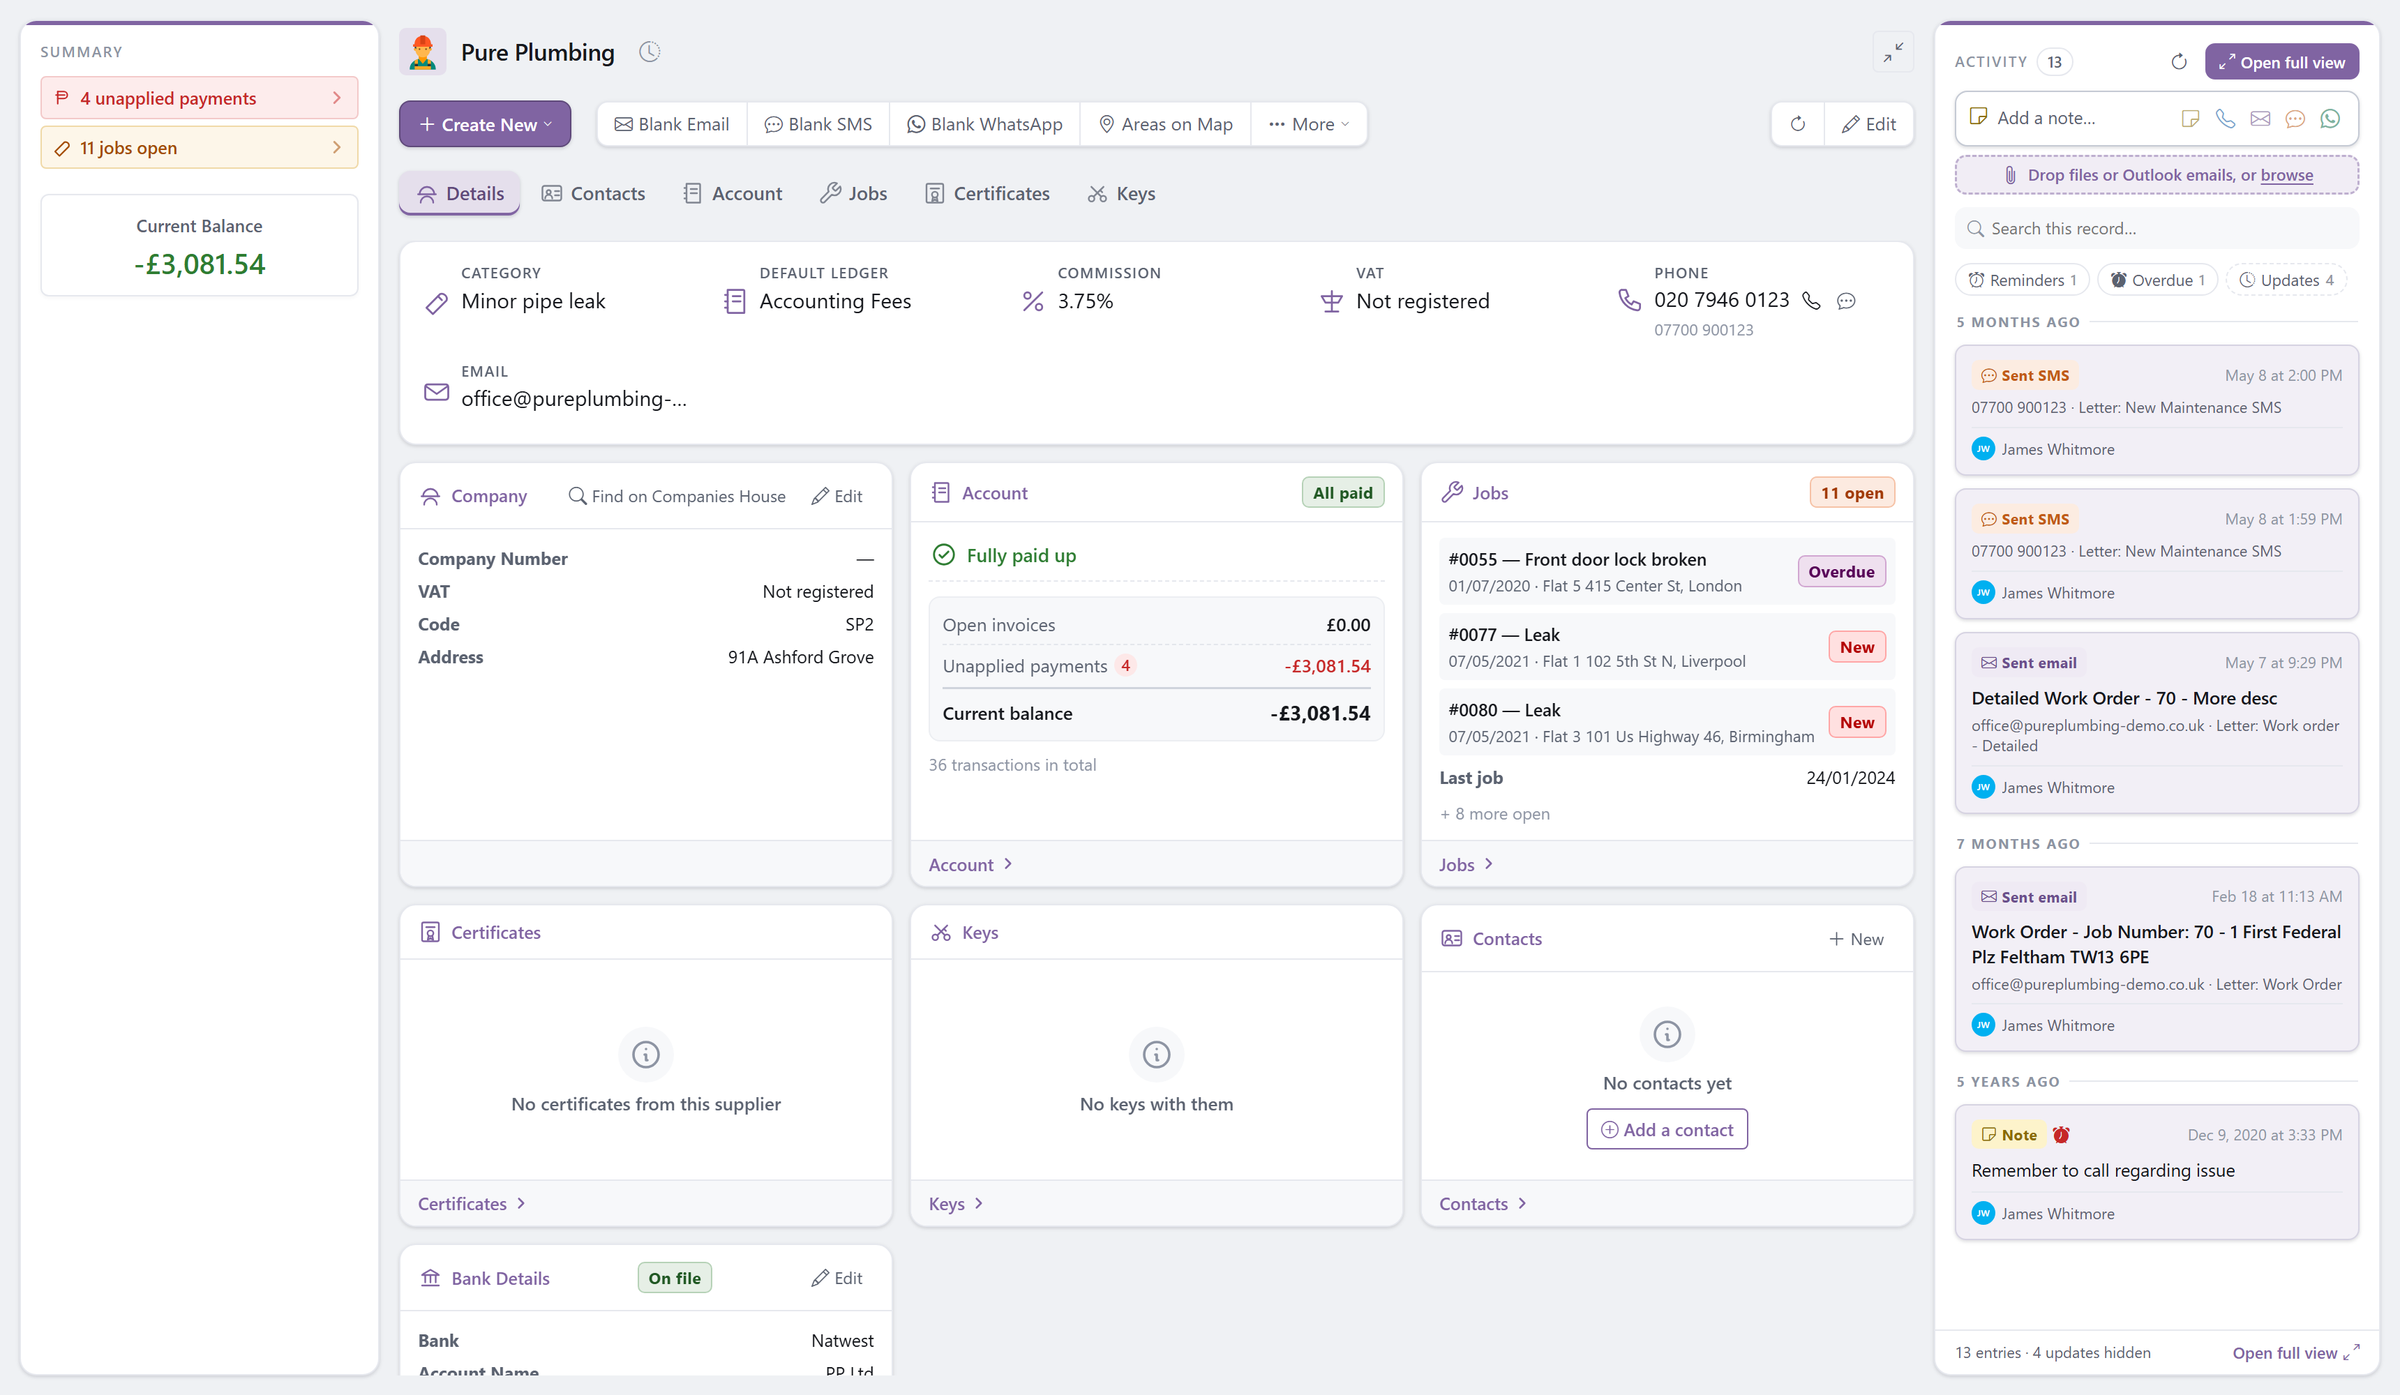Collapse the record with the shrink arrows icon
Viewport: 2400px width, 1395px height.
coord(1893,52)
